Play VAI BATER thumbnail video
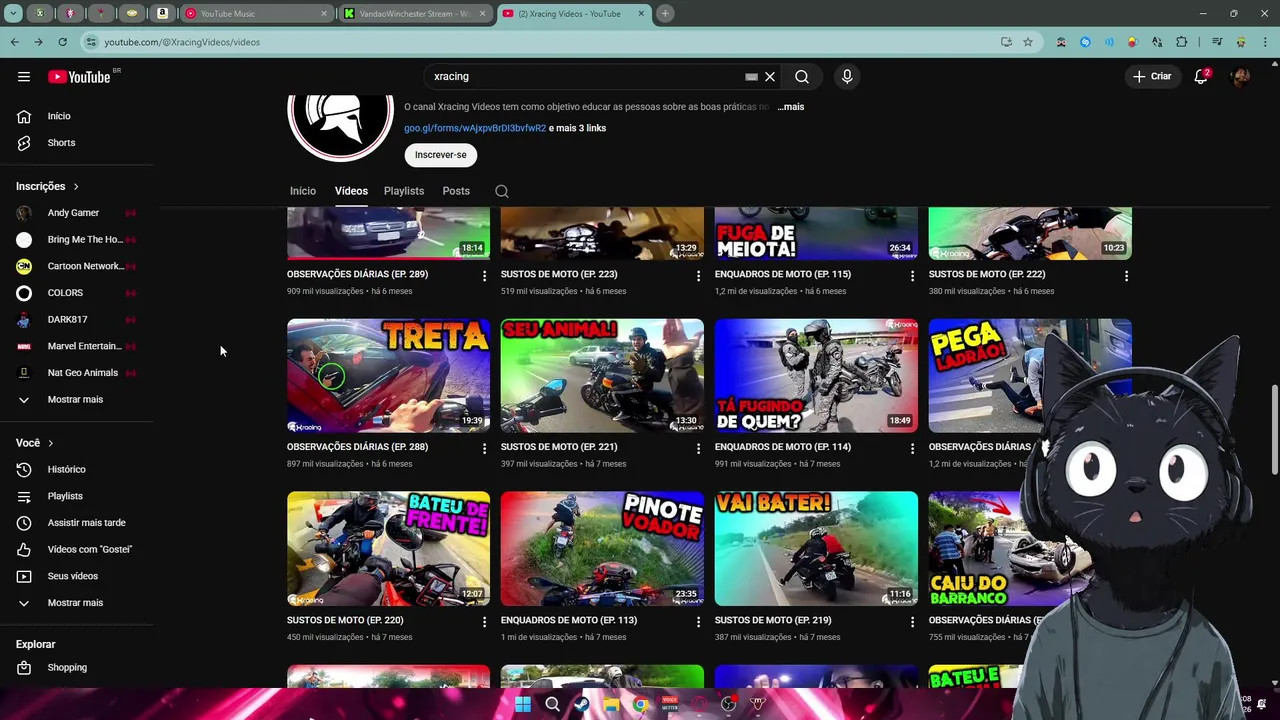This screenshot has width=1280, height=720. point(816,549)
